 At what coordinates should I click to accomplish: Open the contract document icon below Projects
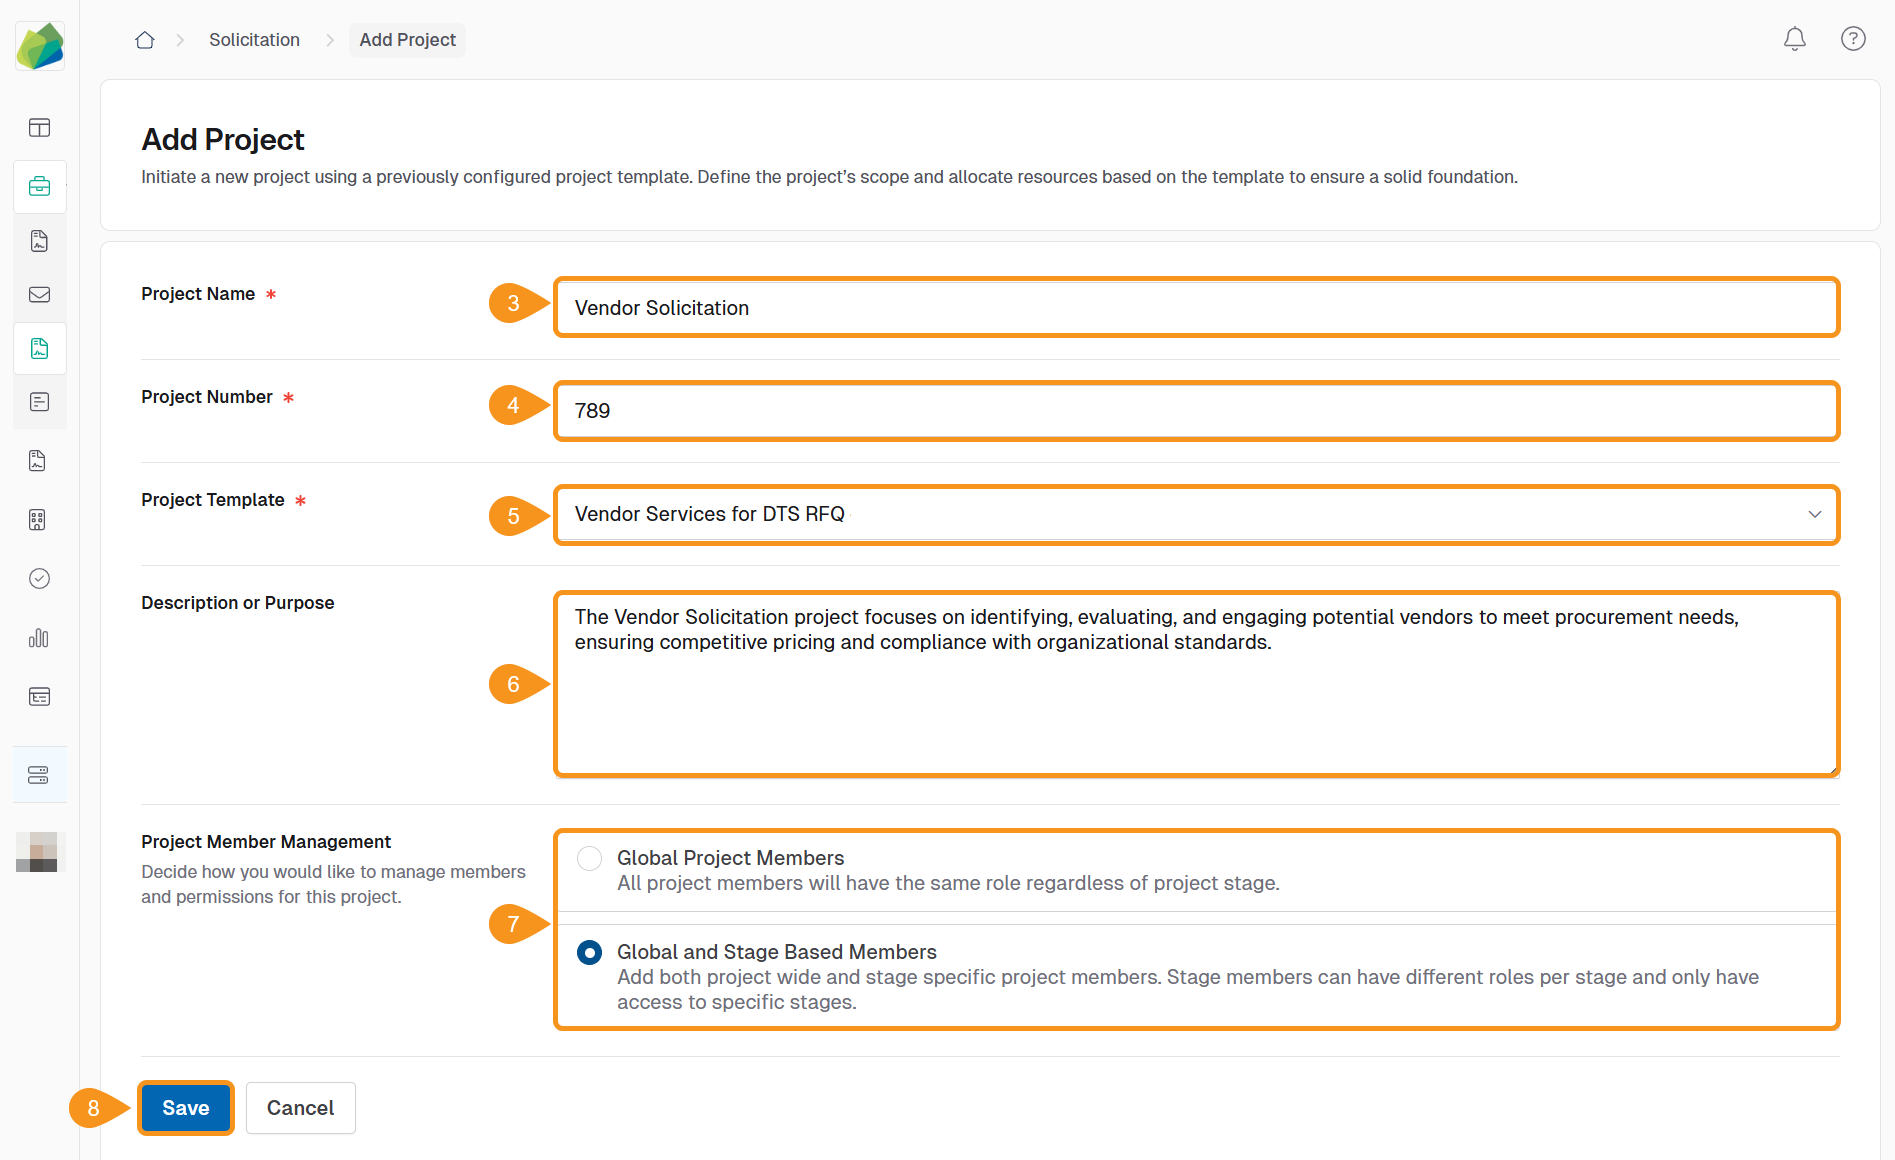(x=39, y=240)
